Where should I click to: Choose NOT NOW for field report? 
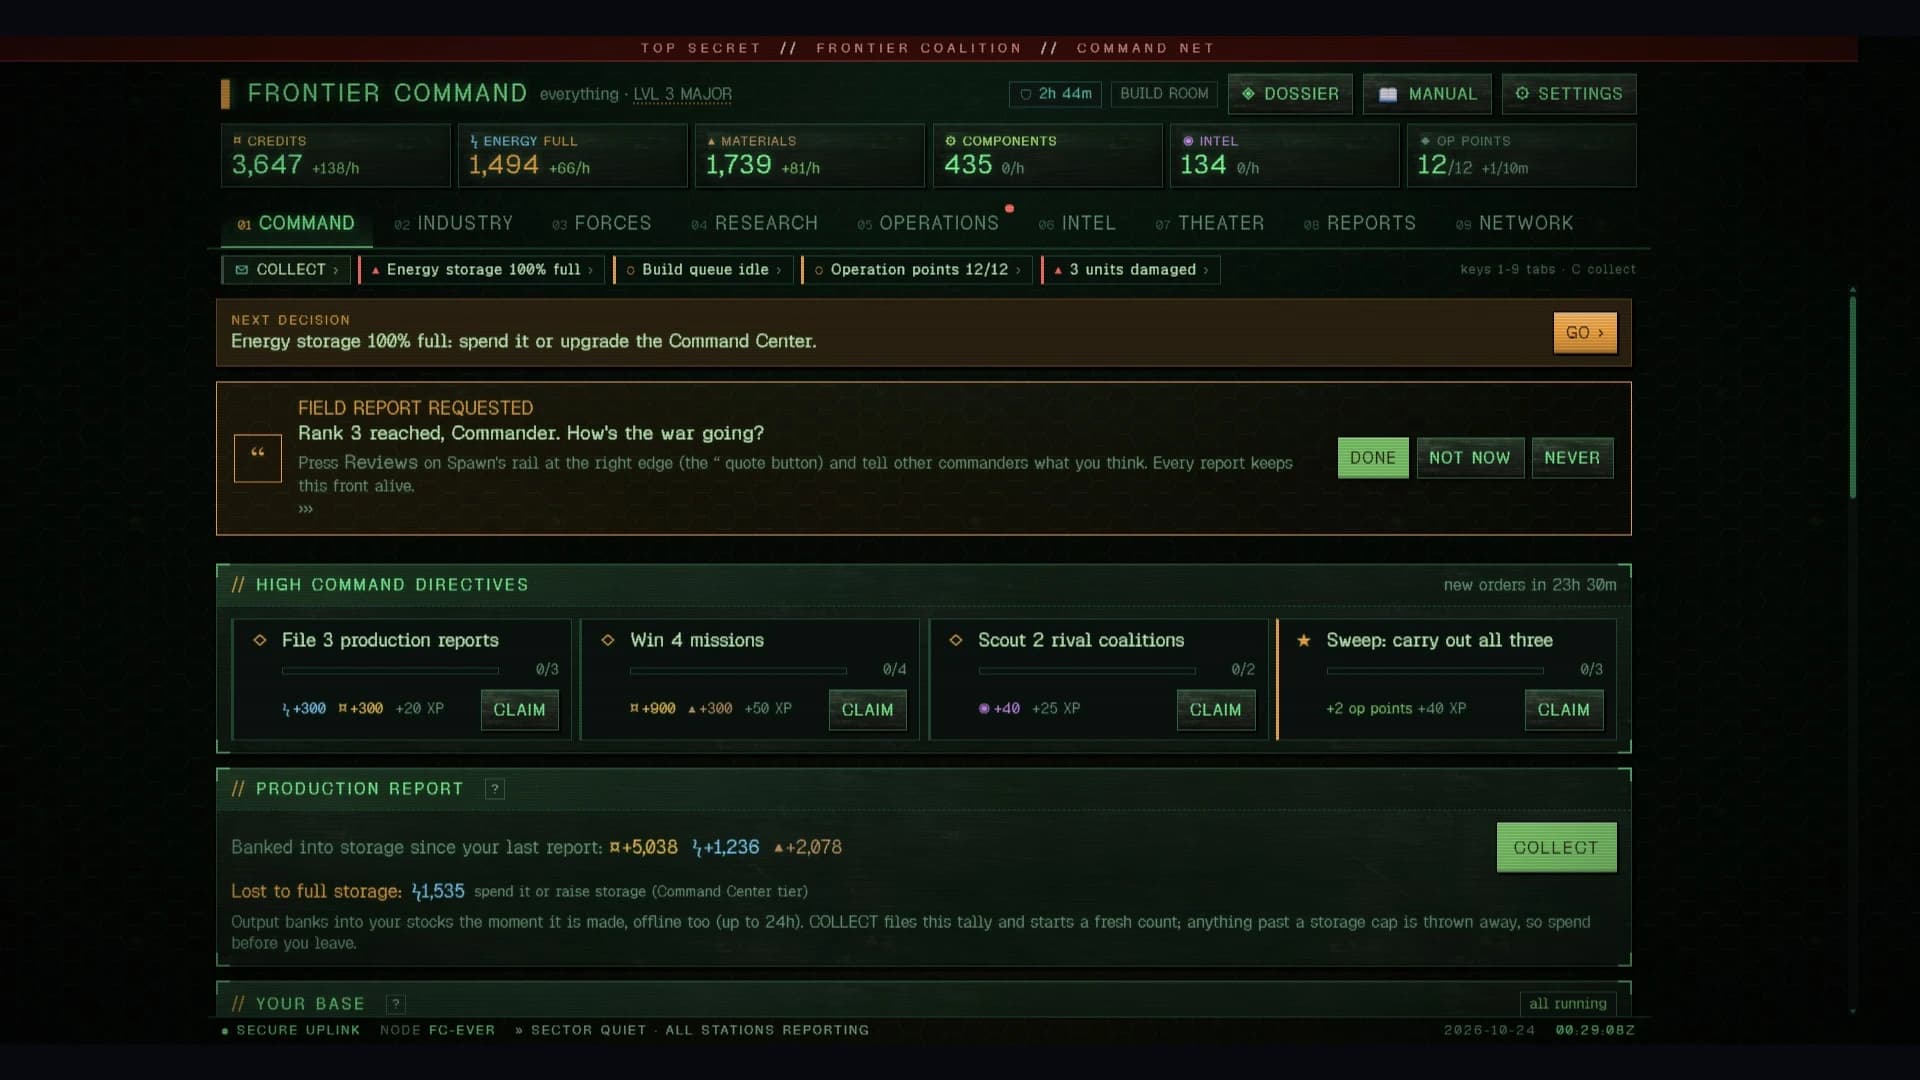click(1470, 458)
